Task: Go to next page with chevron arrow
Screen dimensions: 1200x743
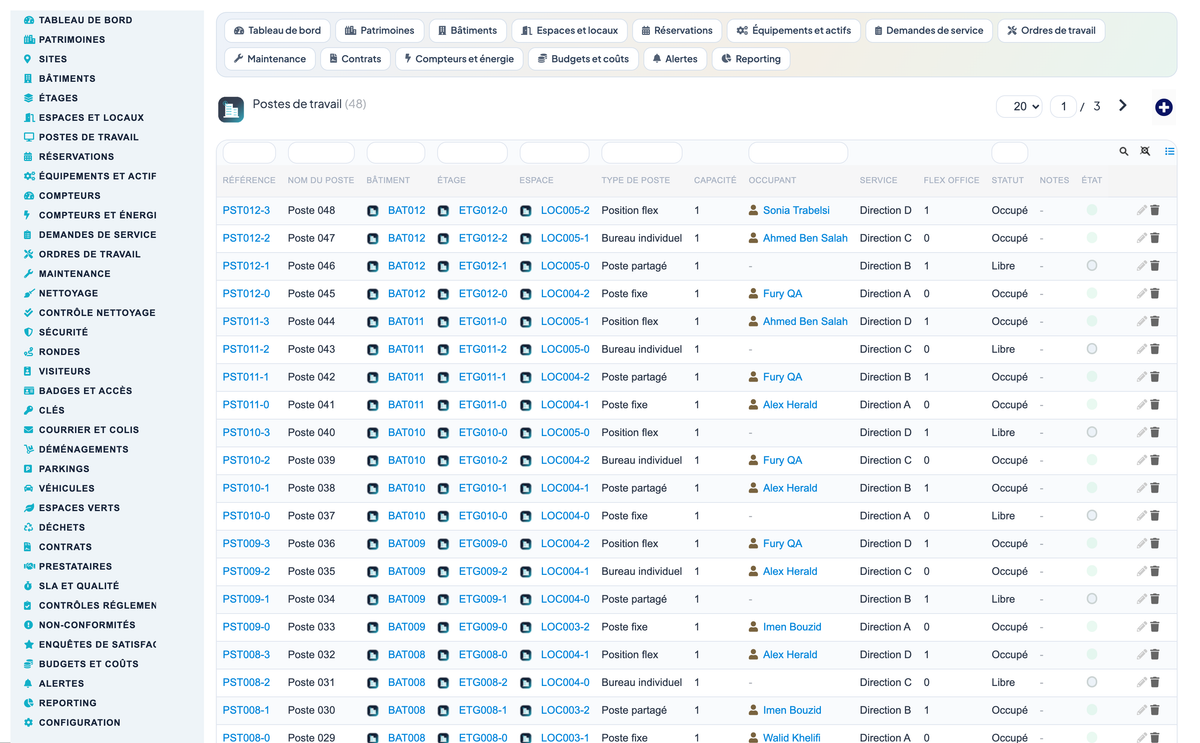Action: click(1123, 106)
